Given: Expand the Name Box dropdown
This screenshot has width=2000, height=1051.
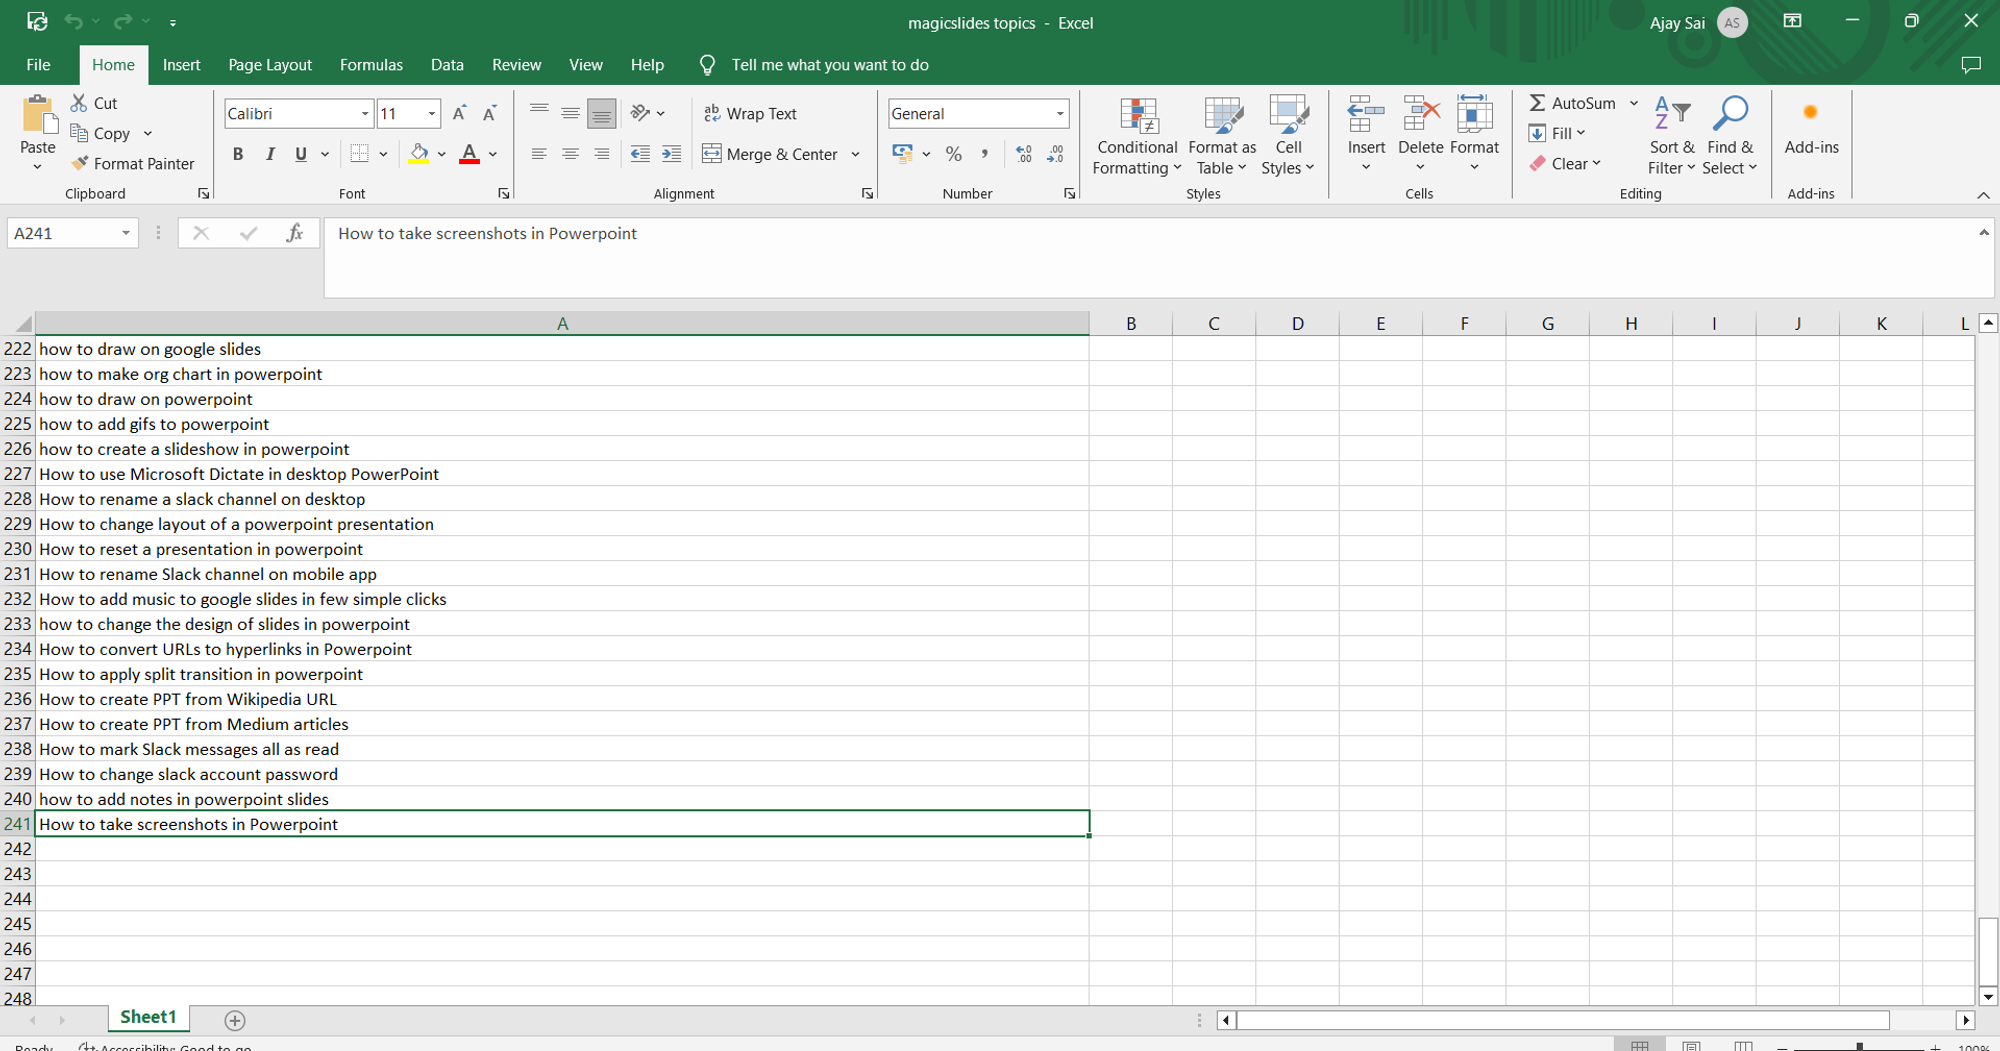Looking at the screenshot, I should pyautogui.click(x=126, y=233).
